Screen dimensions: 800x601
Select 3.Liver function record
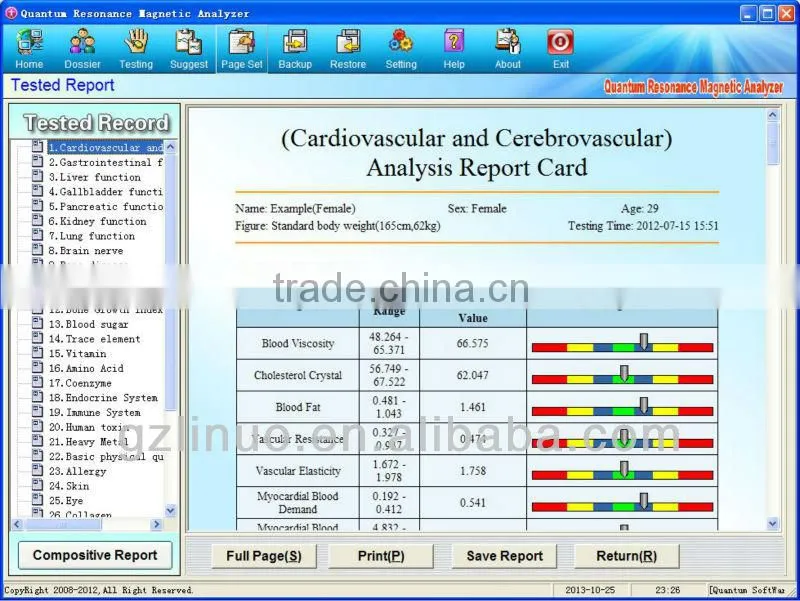[x=94, y=177]
